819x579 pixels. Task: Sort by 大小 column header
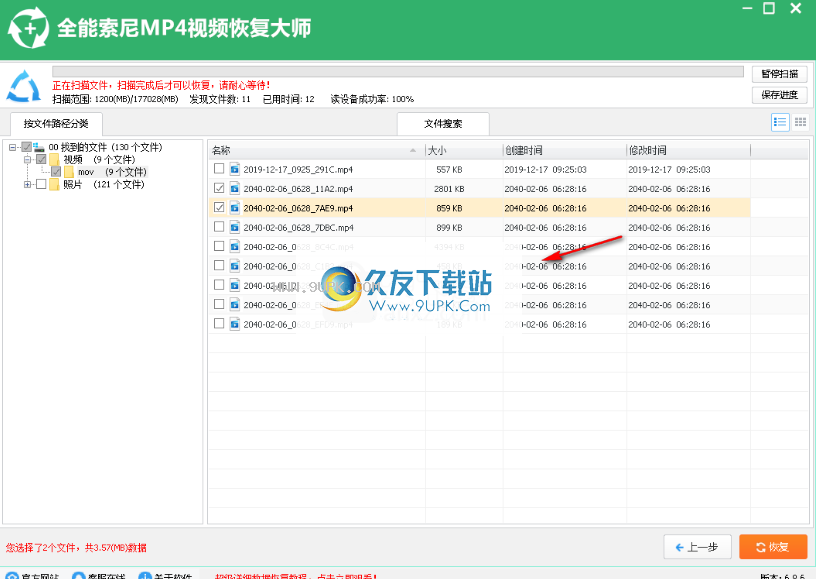pyautogui.click(x=464, y=150)
